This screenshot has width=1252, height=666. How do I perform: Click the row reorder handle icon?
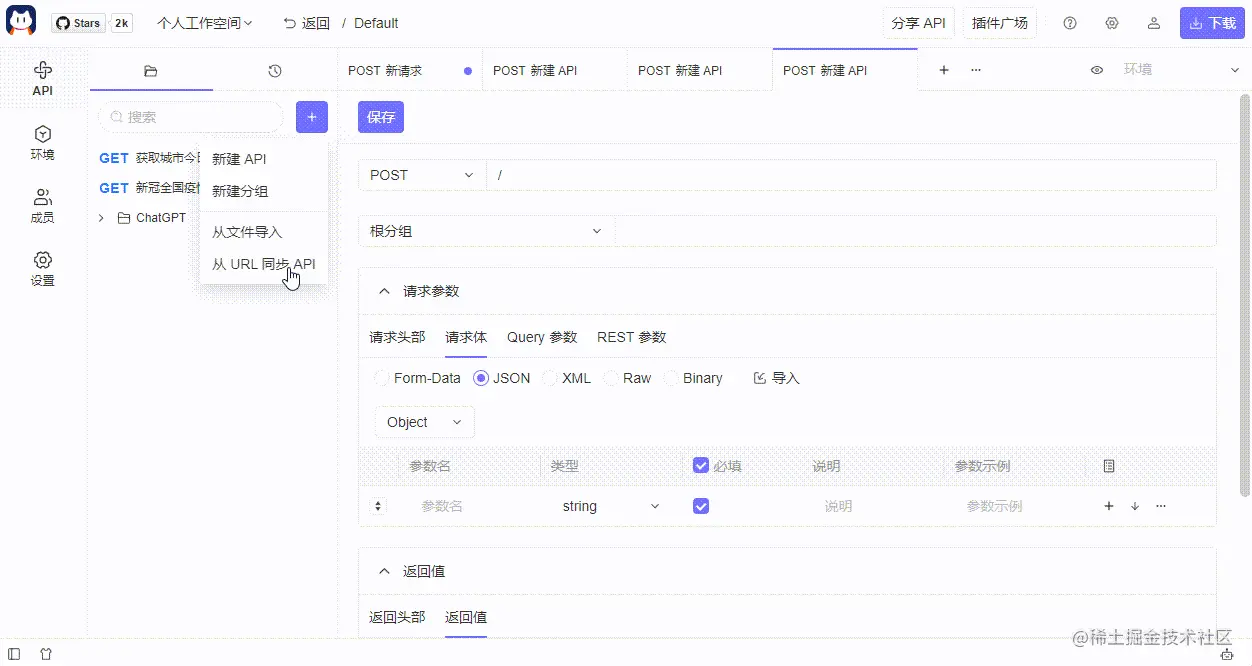(378, 506)
